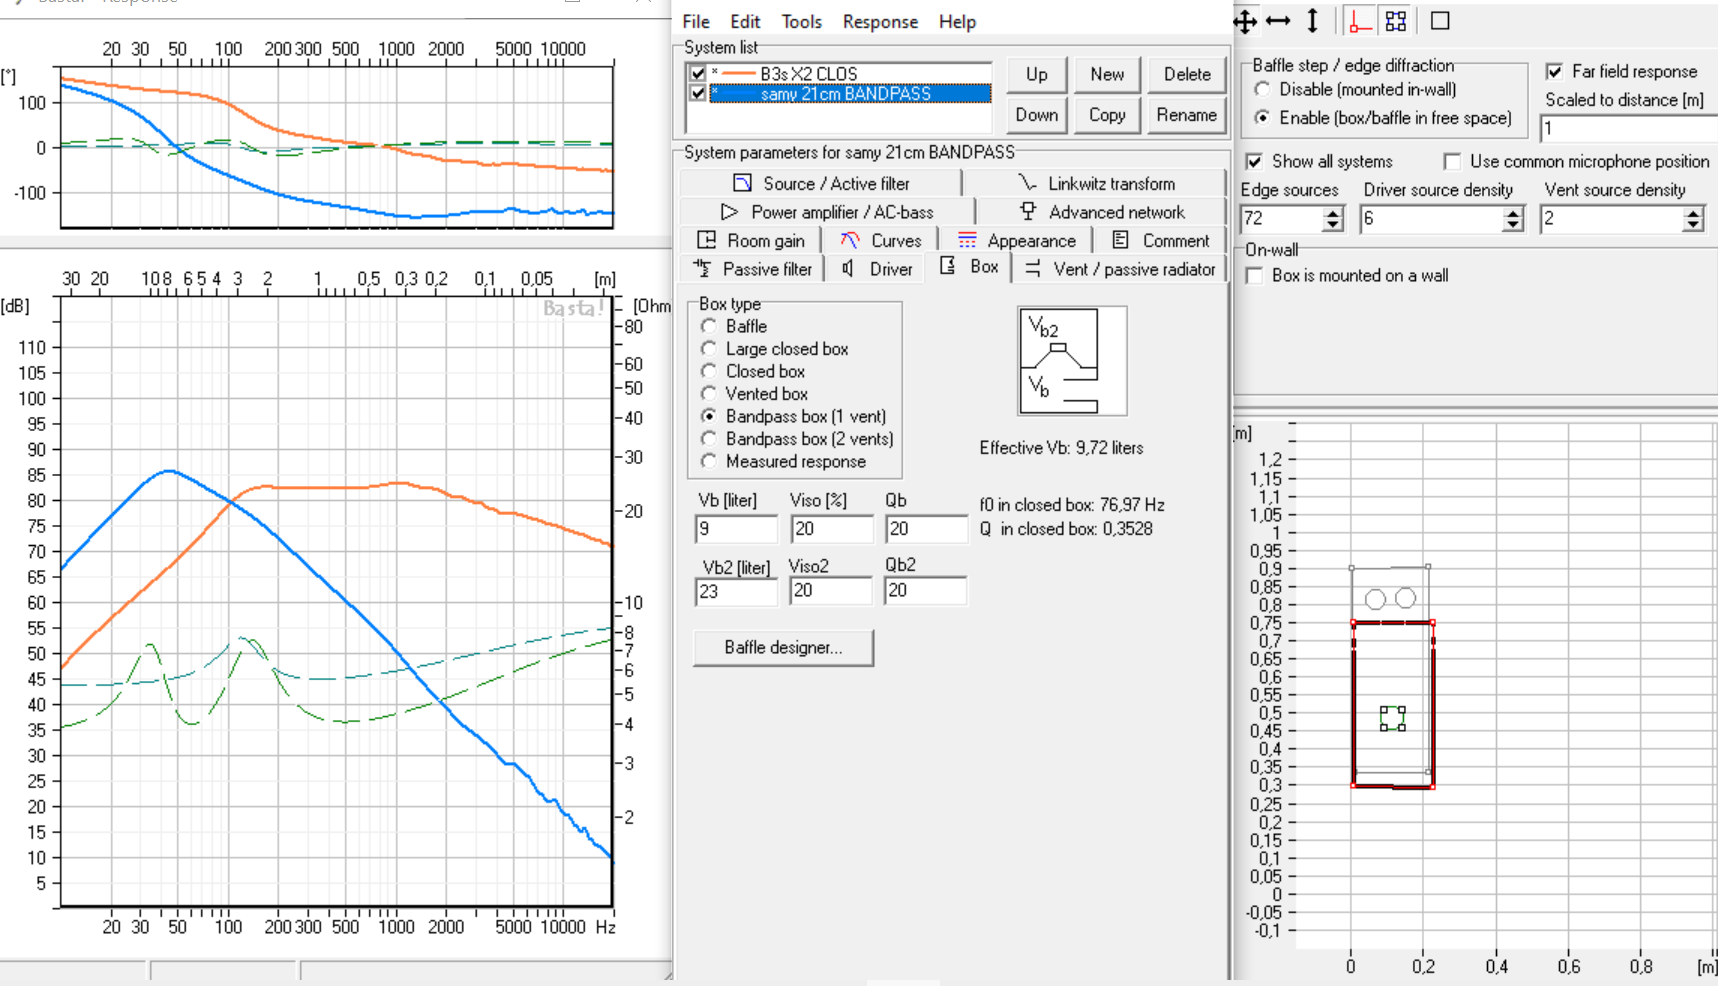The width and height of the screenshot is (1718, 986).
Task: Uncheck the B3s X2 CLOS system checkbox
Action: point(698,73)
